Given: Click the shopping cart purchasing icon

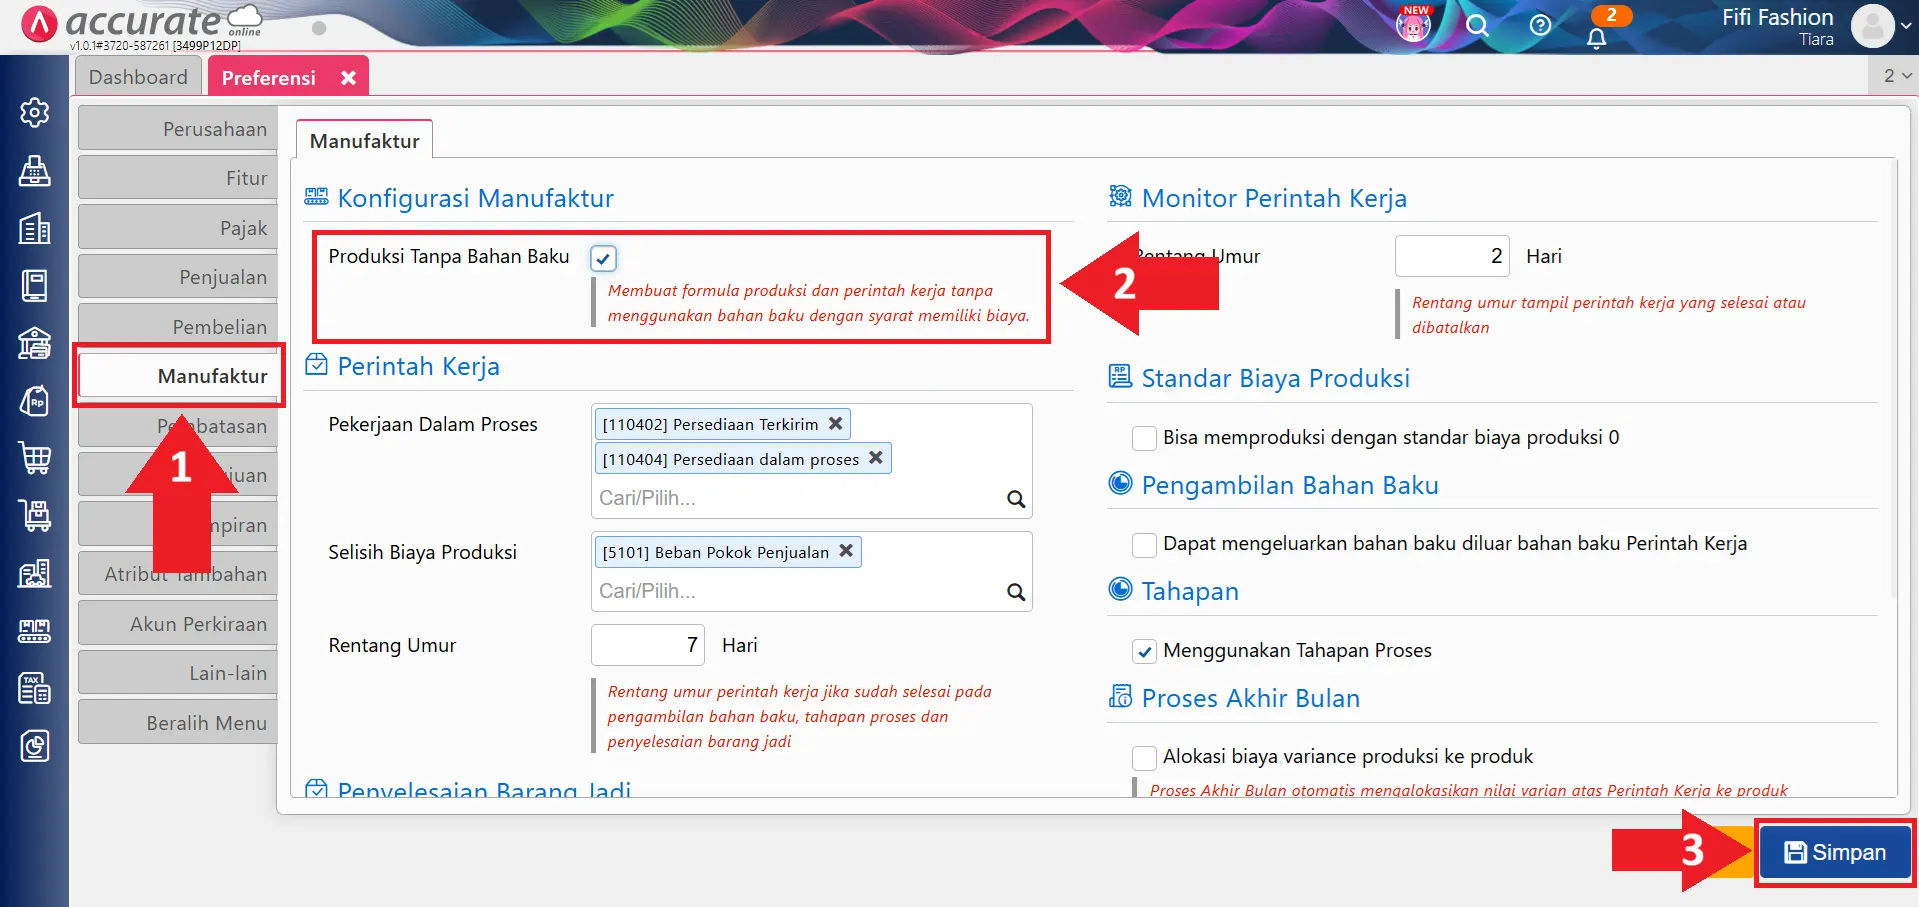Looking at the screenshot, I should pyautogui.click(x=34, y=458).
